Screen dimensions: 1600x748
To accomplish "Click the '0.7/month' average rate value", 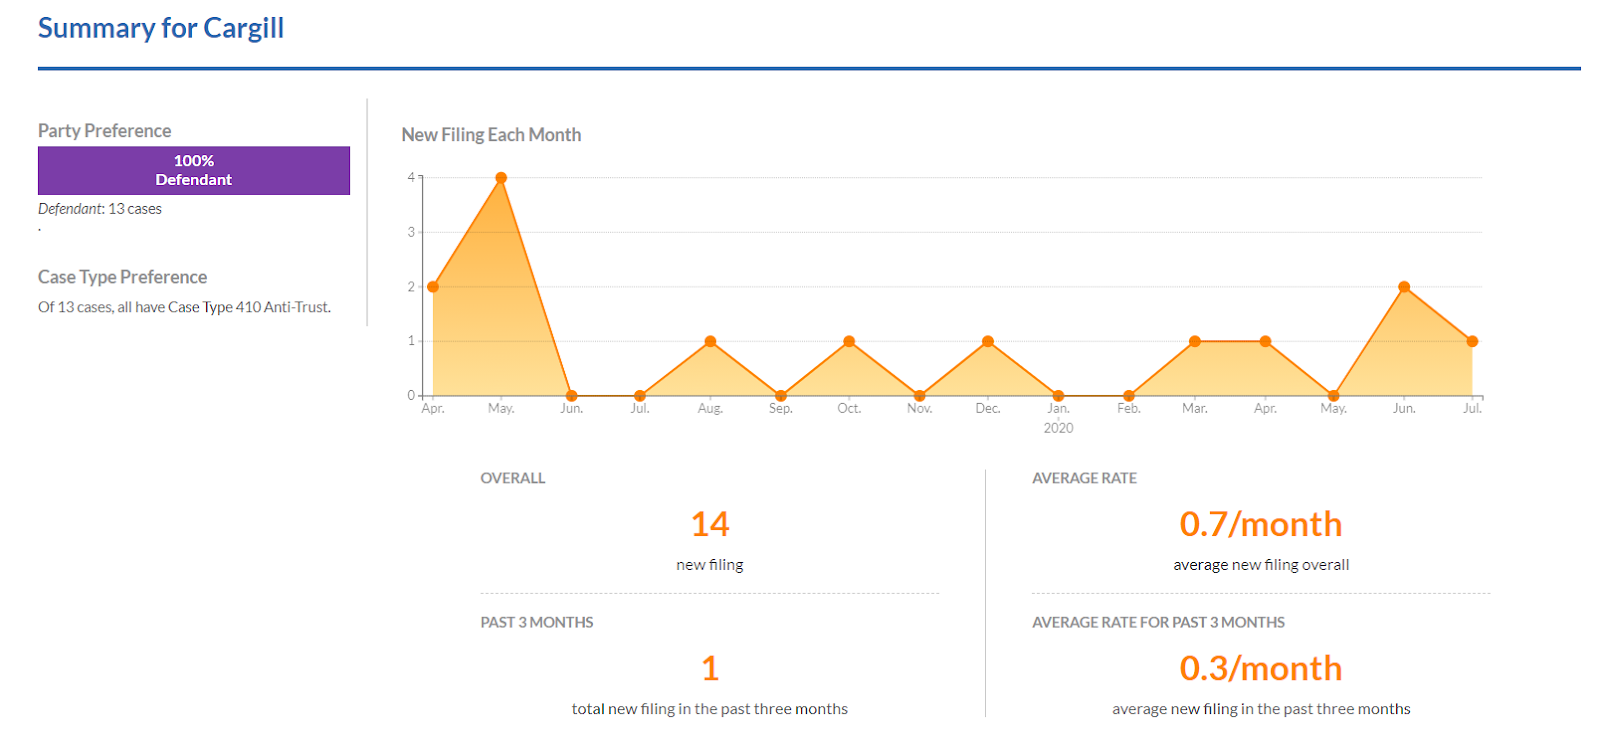I will (x=1261, y=524).
